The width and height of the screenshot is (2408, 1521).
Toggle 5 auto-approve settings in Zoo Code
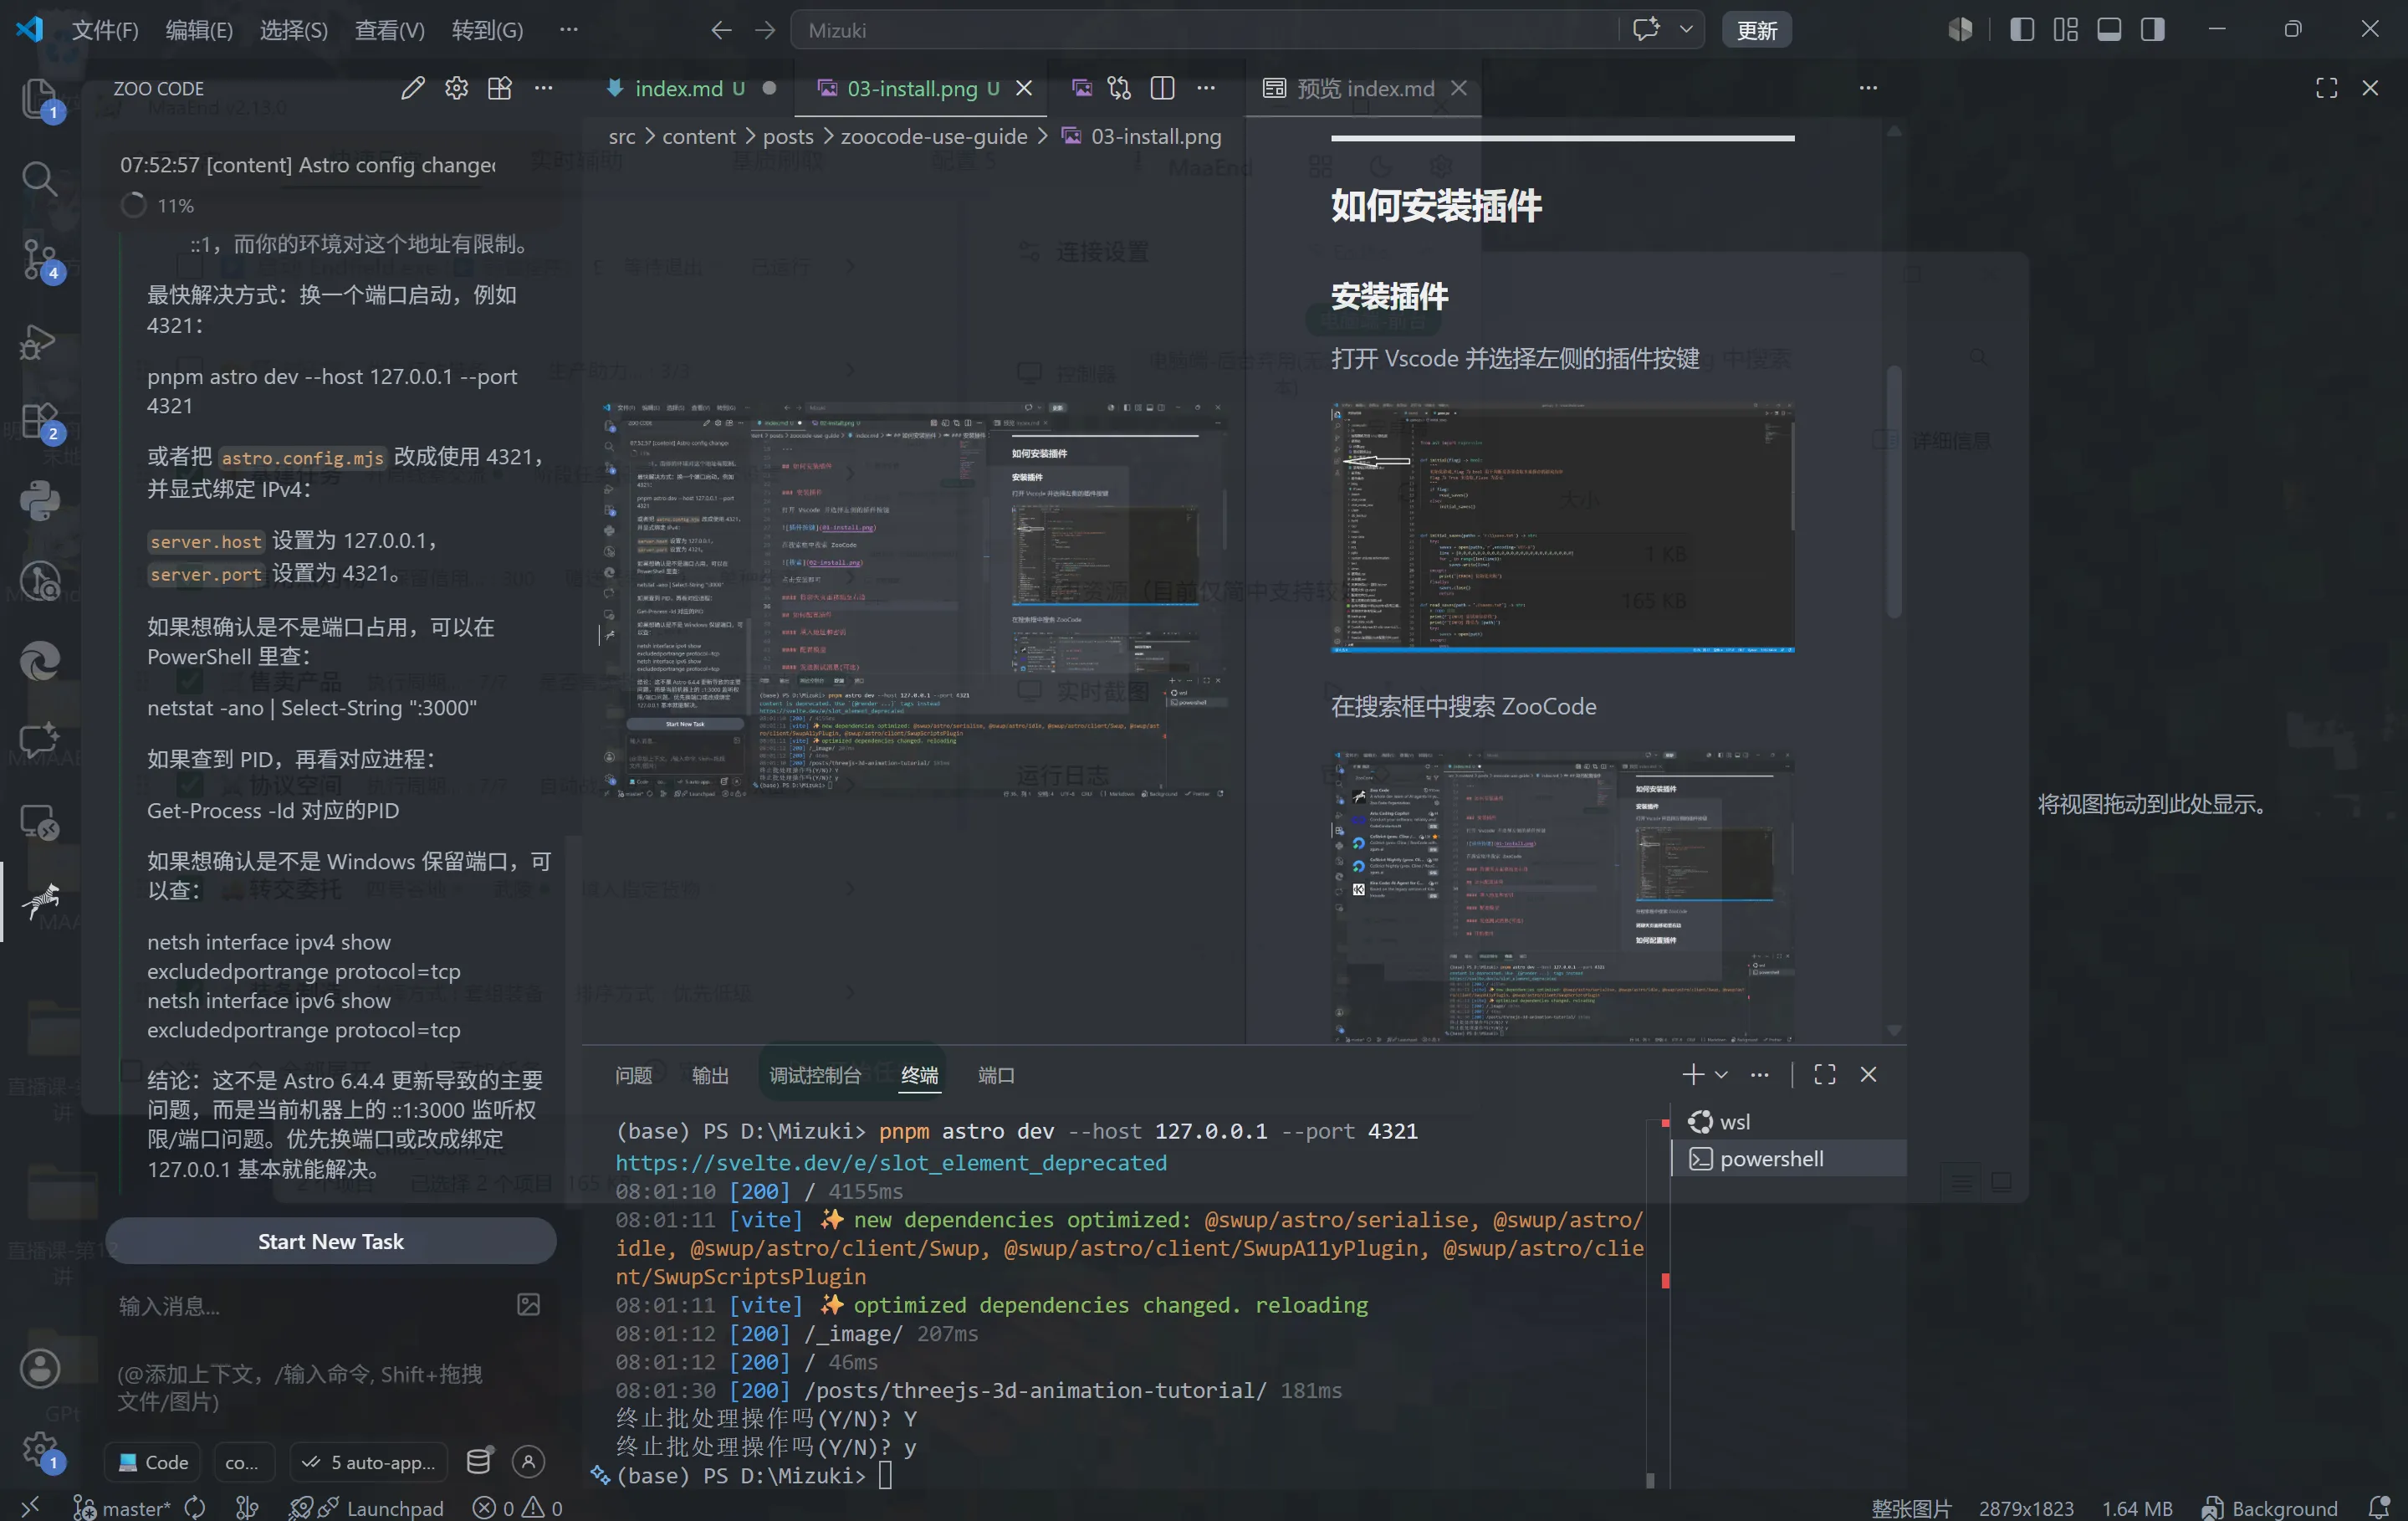click(369, 1462)
